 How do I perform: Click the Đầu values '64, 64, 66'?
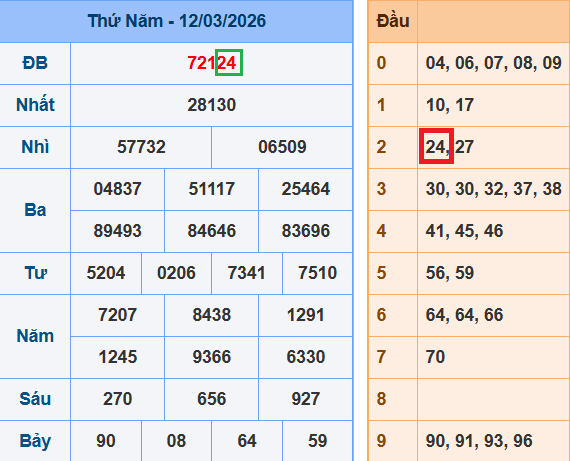(464, 315)
